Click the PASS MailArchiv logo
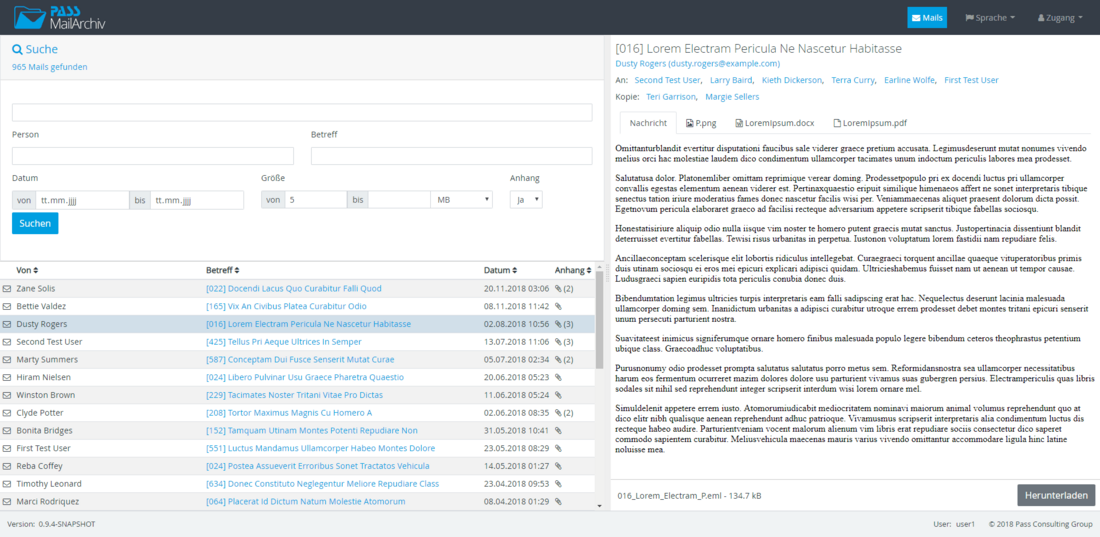Screen dimensions: 1100x537 (61, 17)
